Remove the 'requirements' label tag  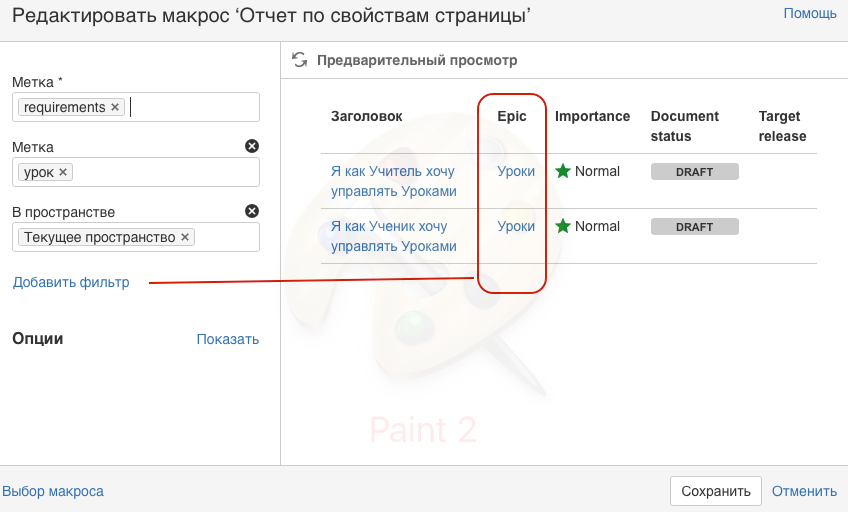point(115,107)
